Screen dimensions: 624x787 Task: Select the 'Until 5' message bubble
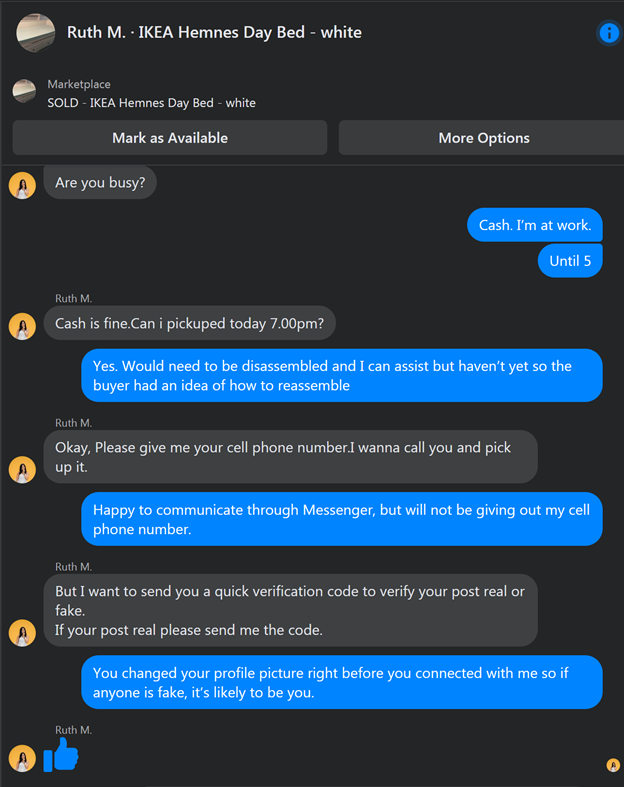[x=570, y=260]
